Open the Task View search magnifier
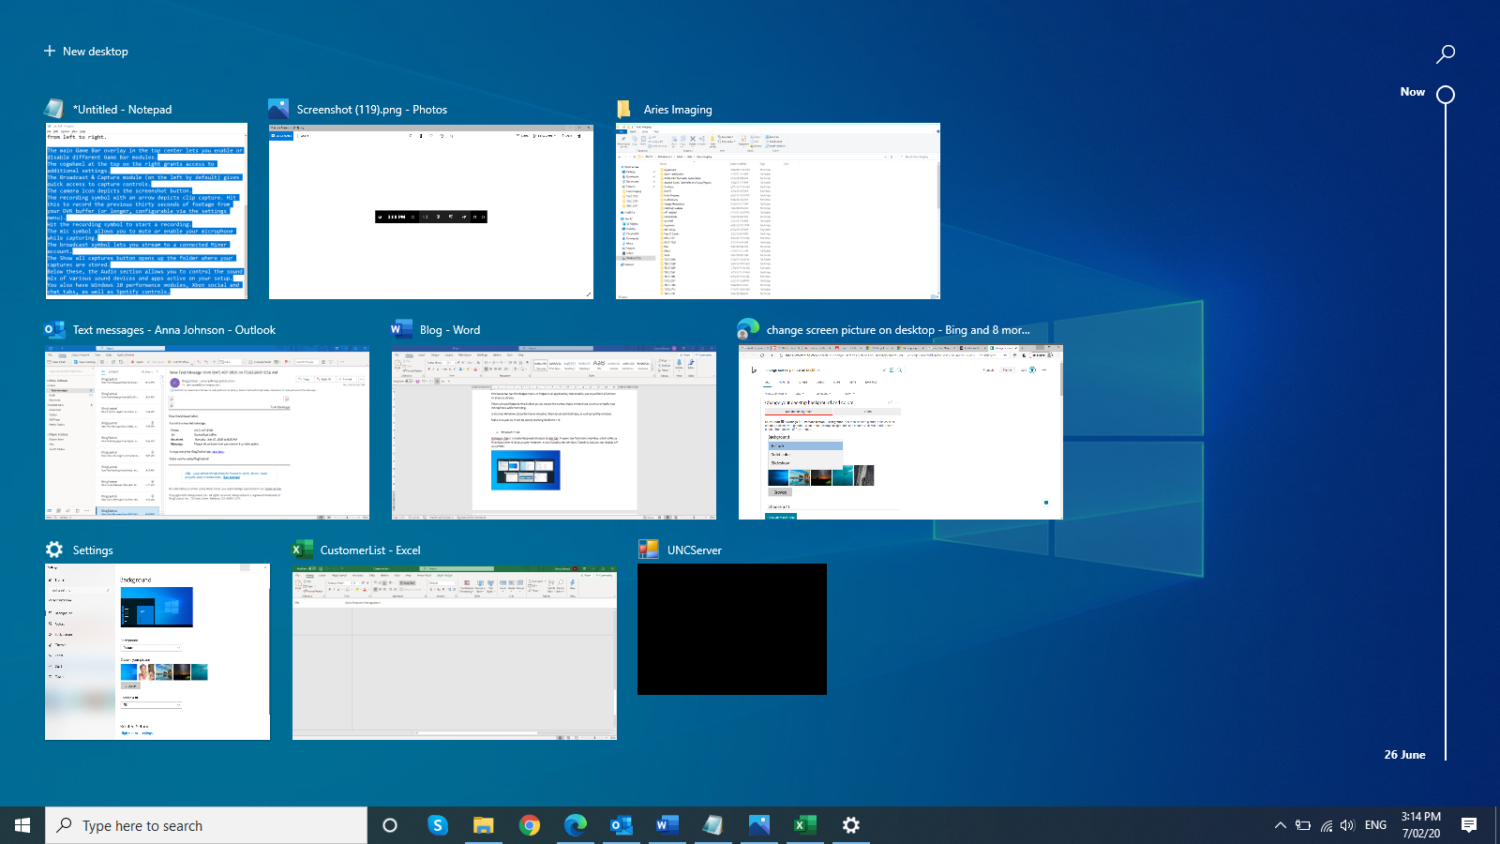The width and height of the screenshot is (1500, 844). (x=1444, y=53)
